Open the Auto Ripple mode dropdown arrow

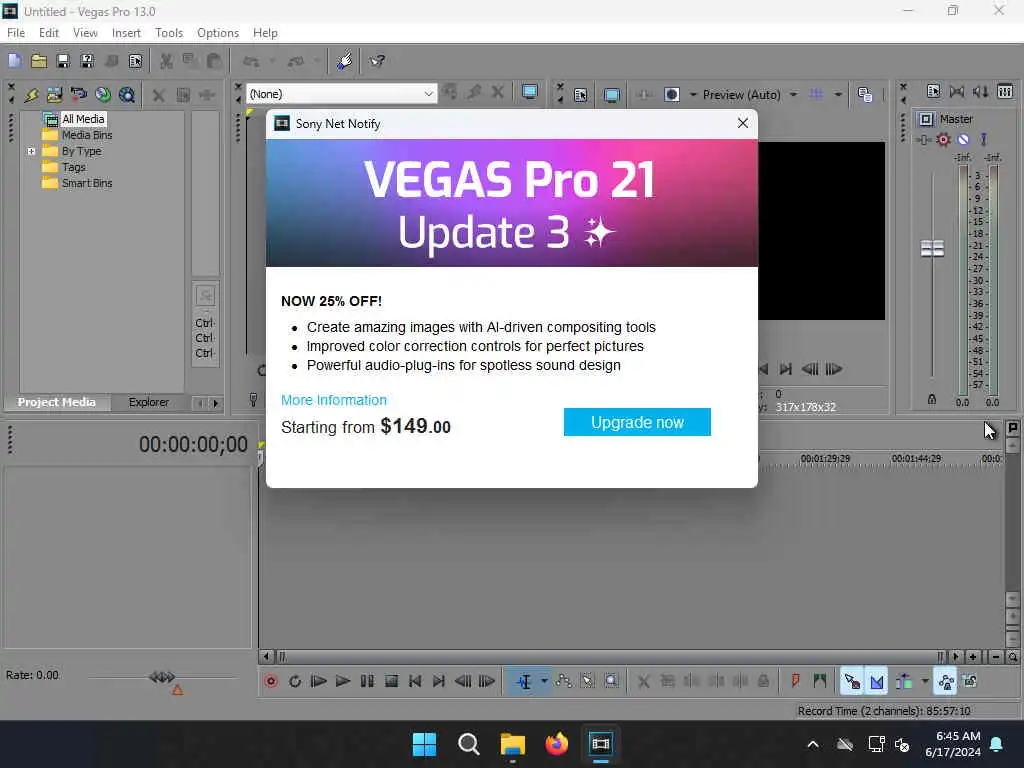[925, 681]
